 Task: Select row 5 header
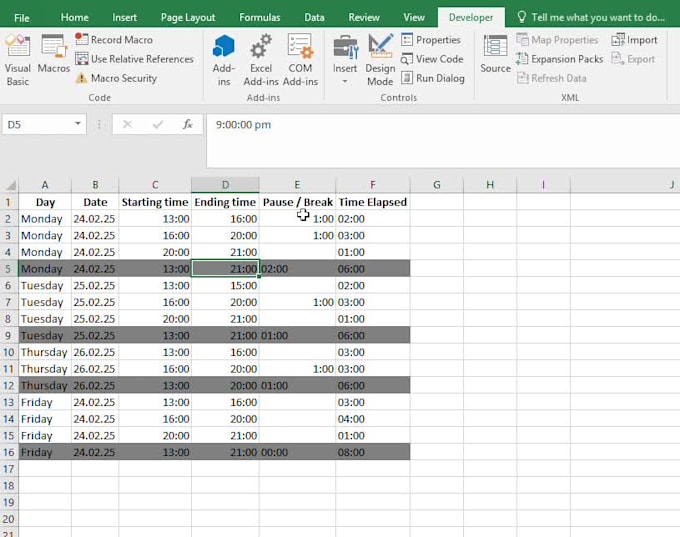click(9, 269)
